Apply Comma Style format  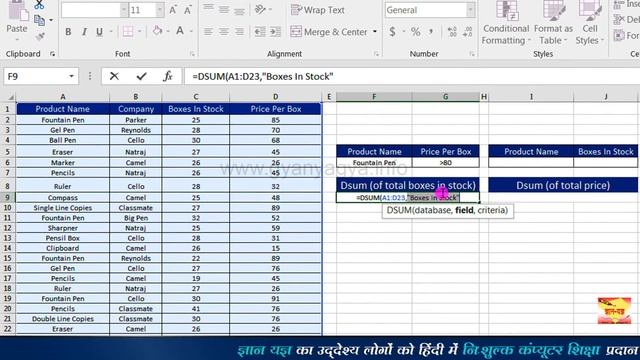point(431,31)
